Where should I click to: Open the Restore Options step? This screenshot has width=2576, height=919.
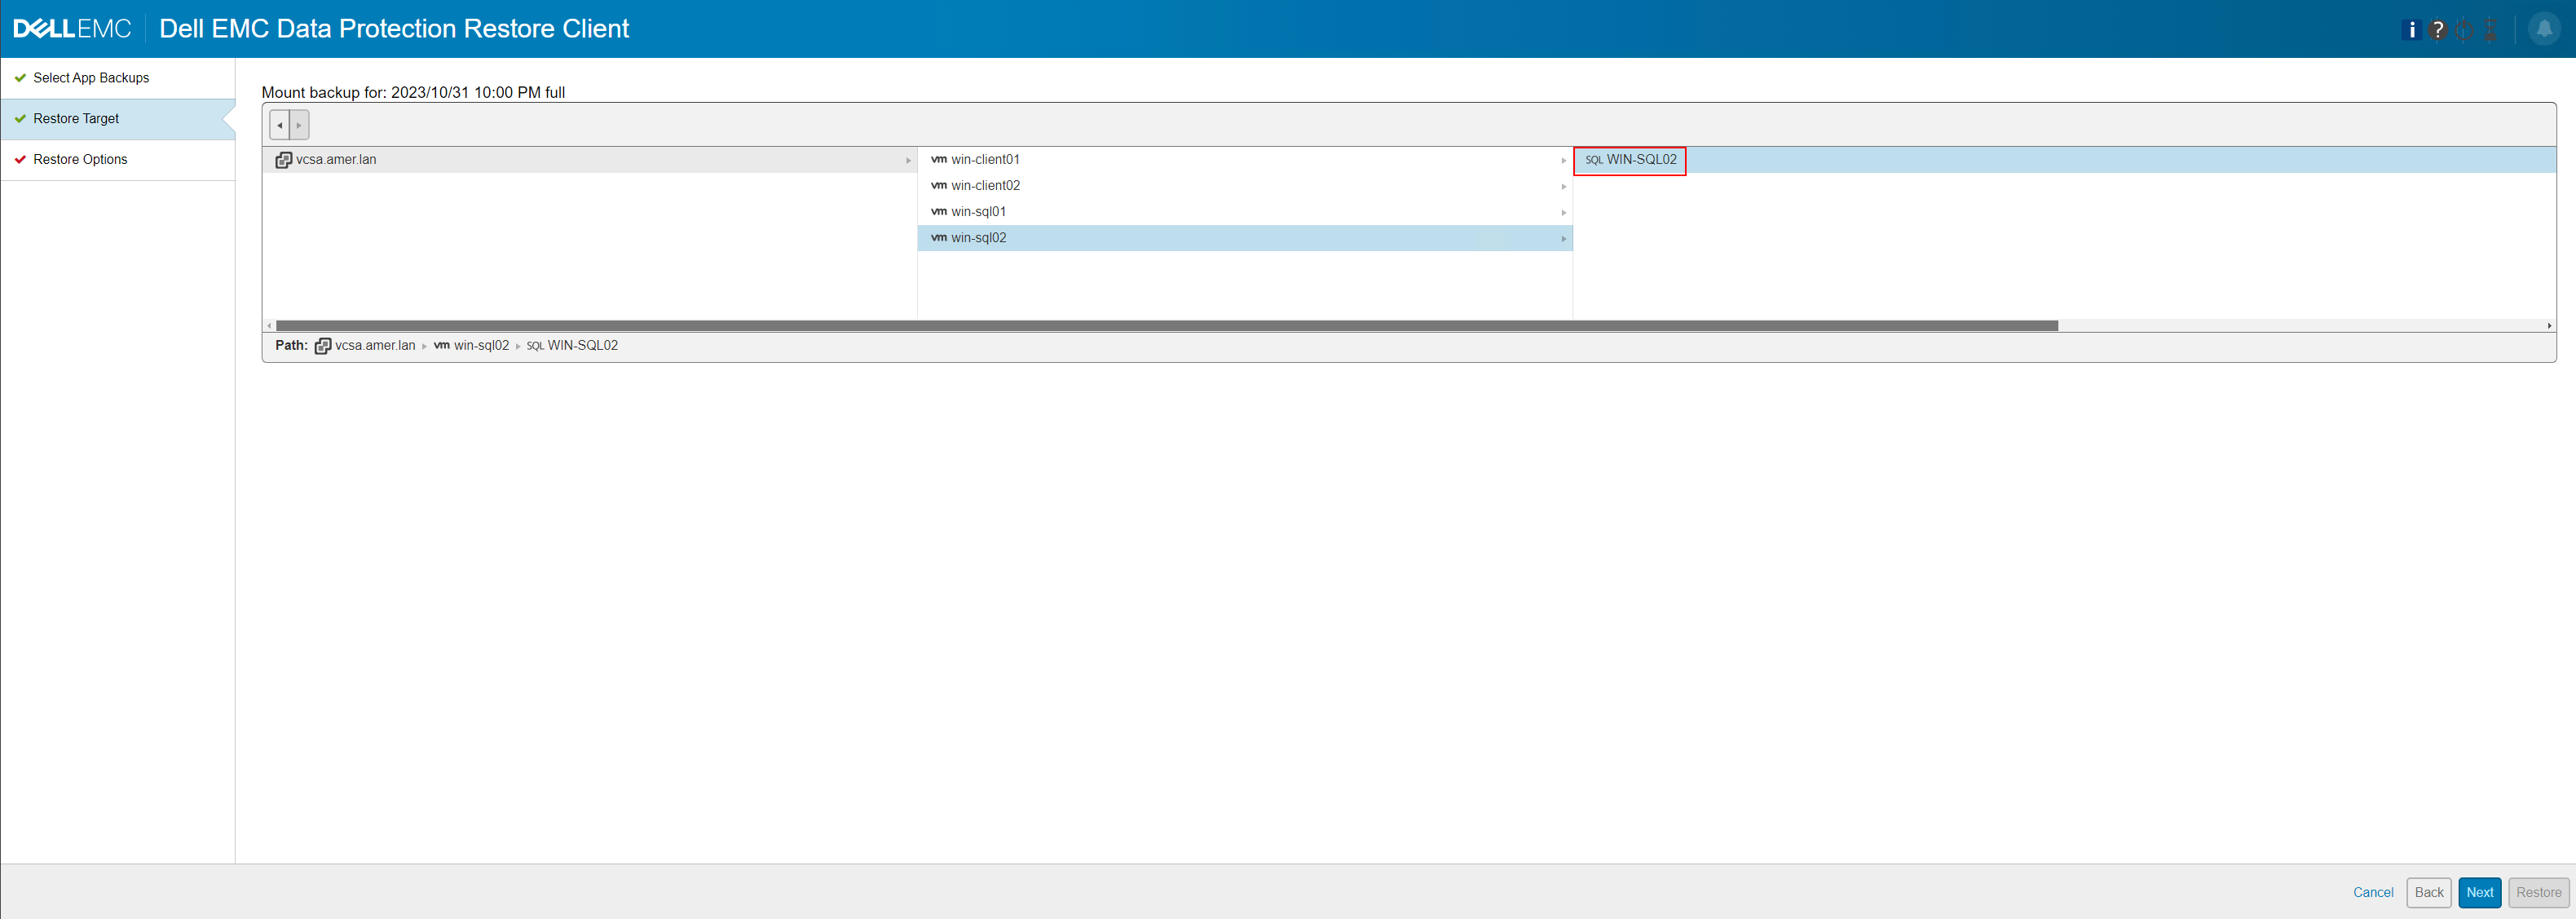(80, 160)
